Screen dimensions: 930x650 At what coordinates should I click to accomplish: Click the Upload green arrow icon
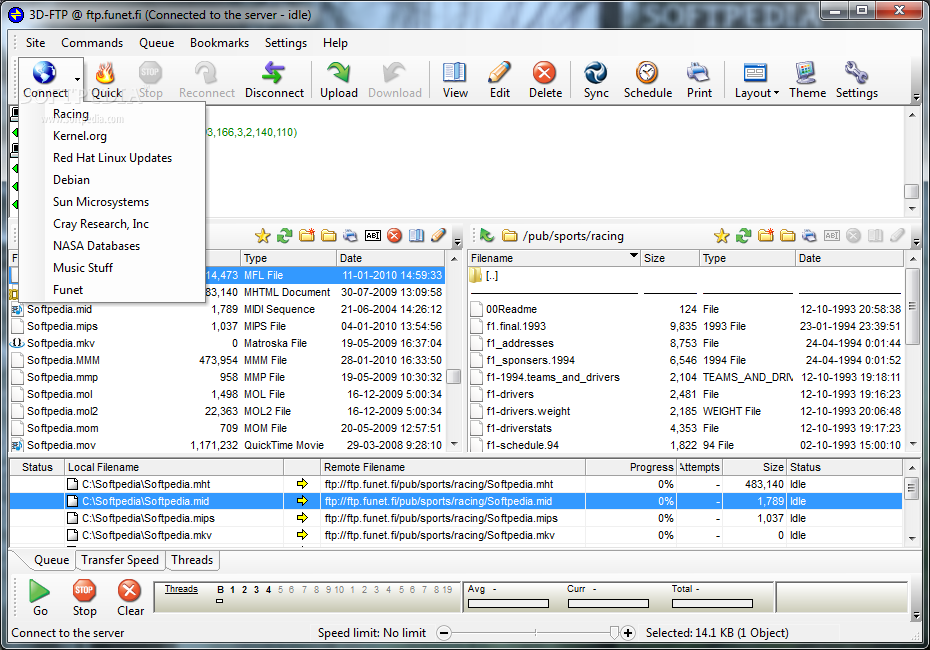(x=339, y=73)
